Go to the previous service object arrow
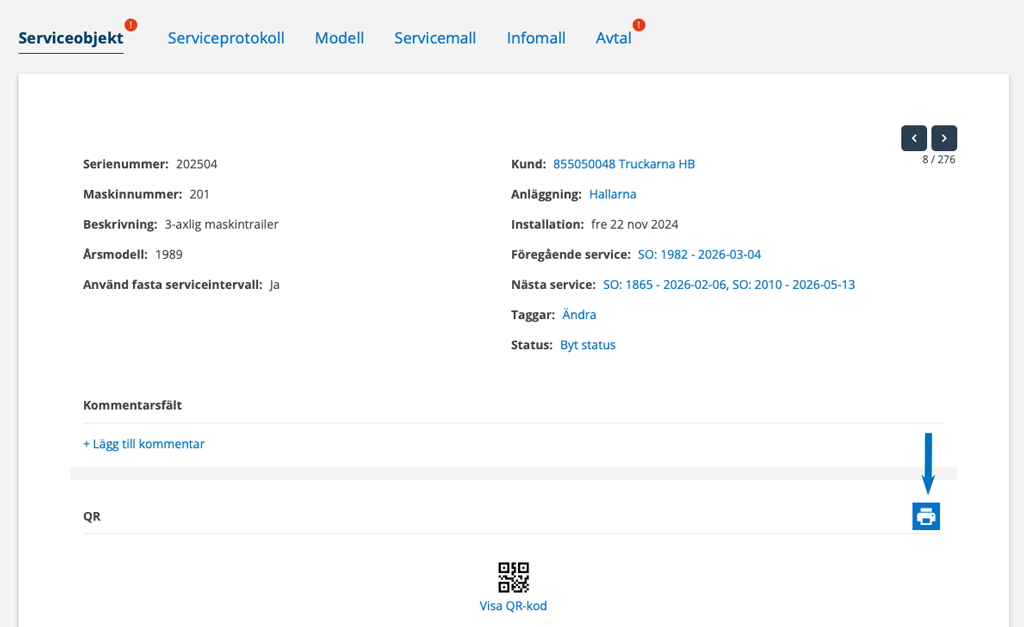Image resolution: width=1024 pixels, height=627 pixels. point(913,138)
